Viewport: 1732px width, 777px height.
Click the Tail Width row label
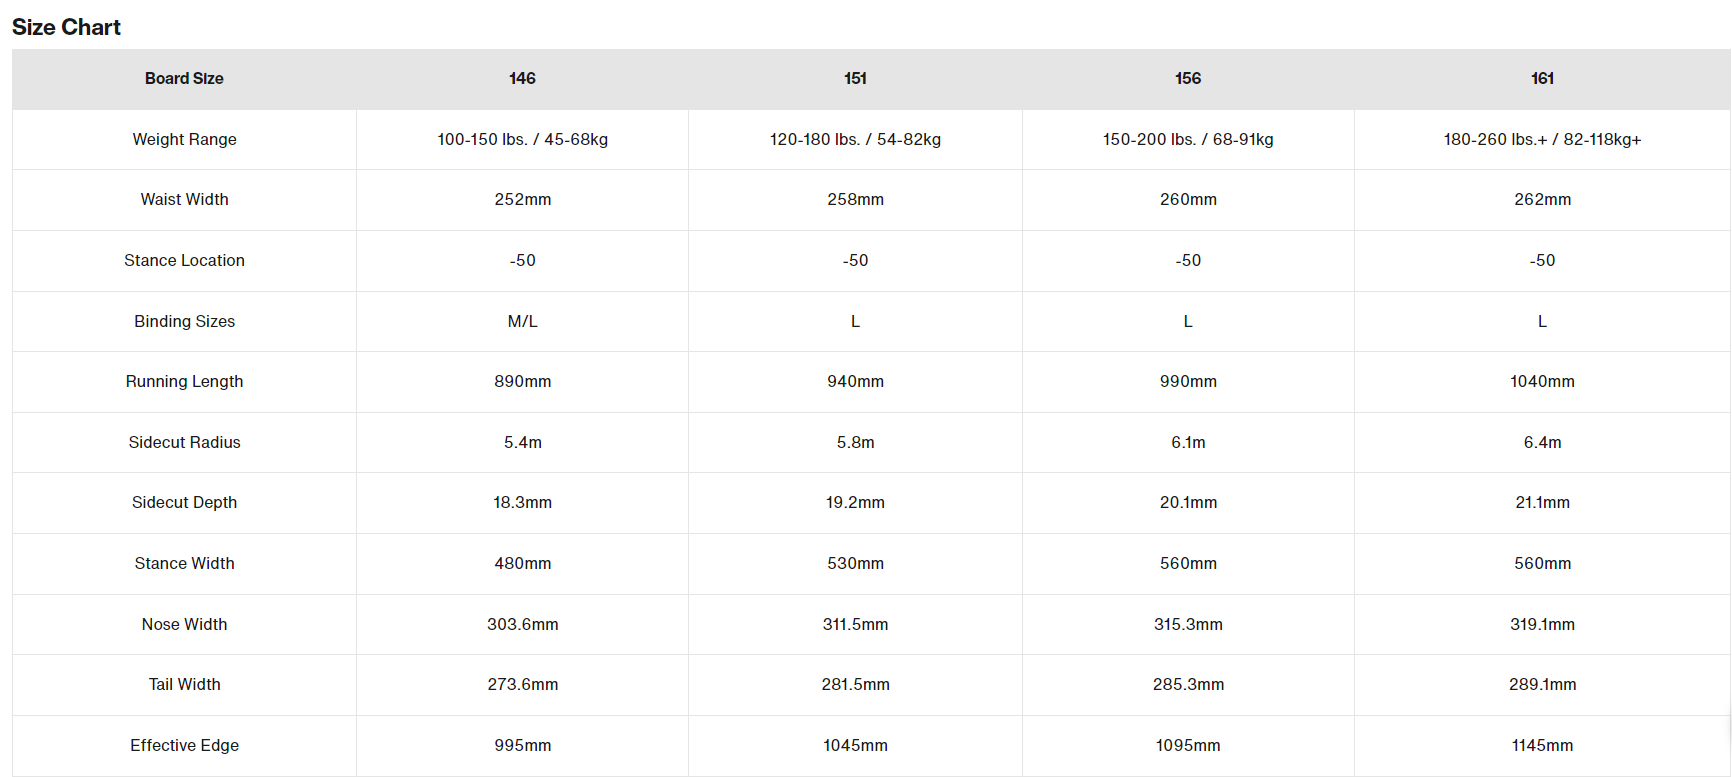184,684
